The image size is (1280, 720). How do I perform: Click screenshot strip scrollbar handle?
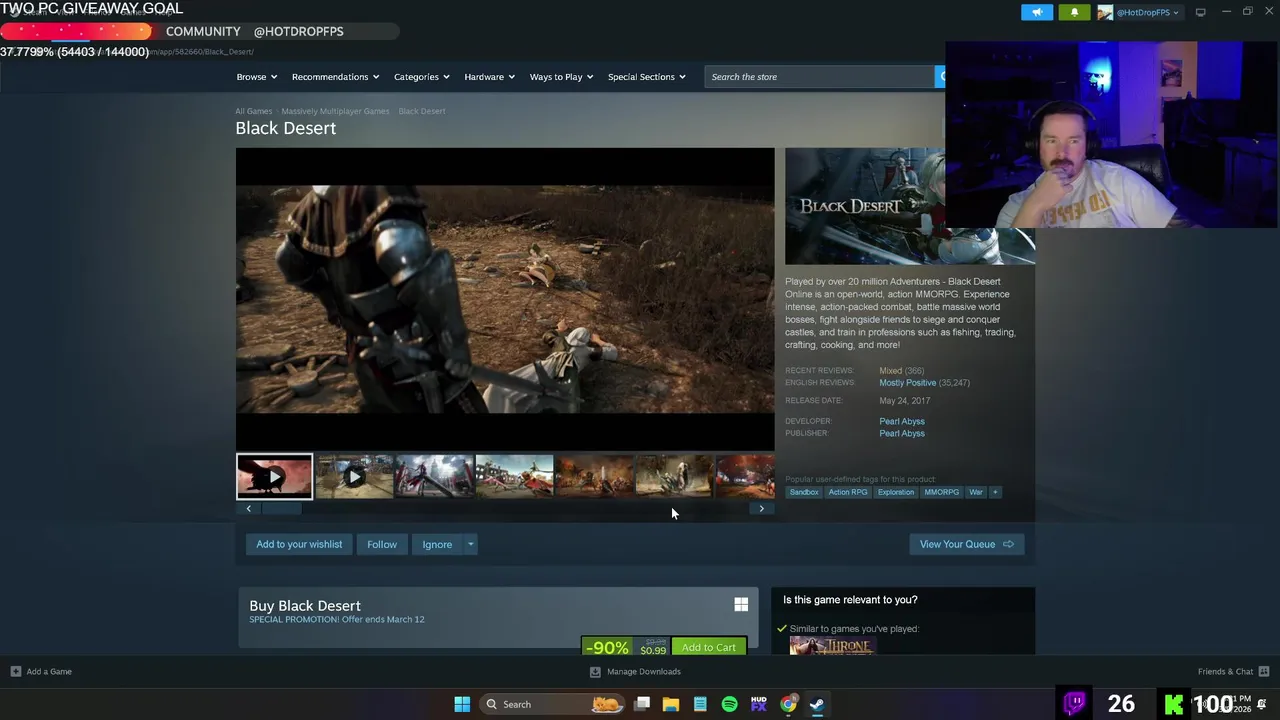[281, 508]
